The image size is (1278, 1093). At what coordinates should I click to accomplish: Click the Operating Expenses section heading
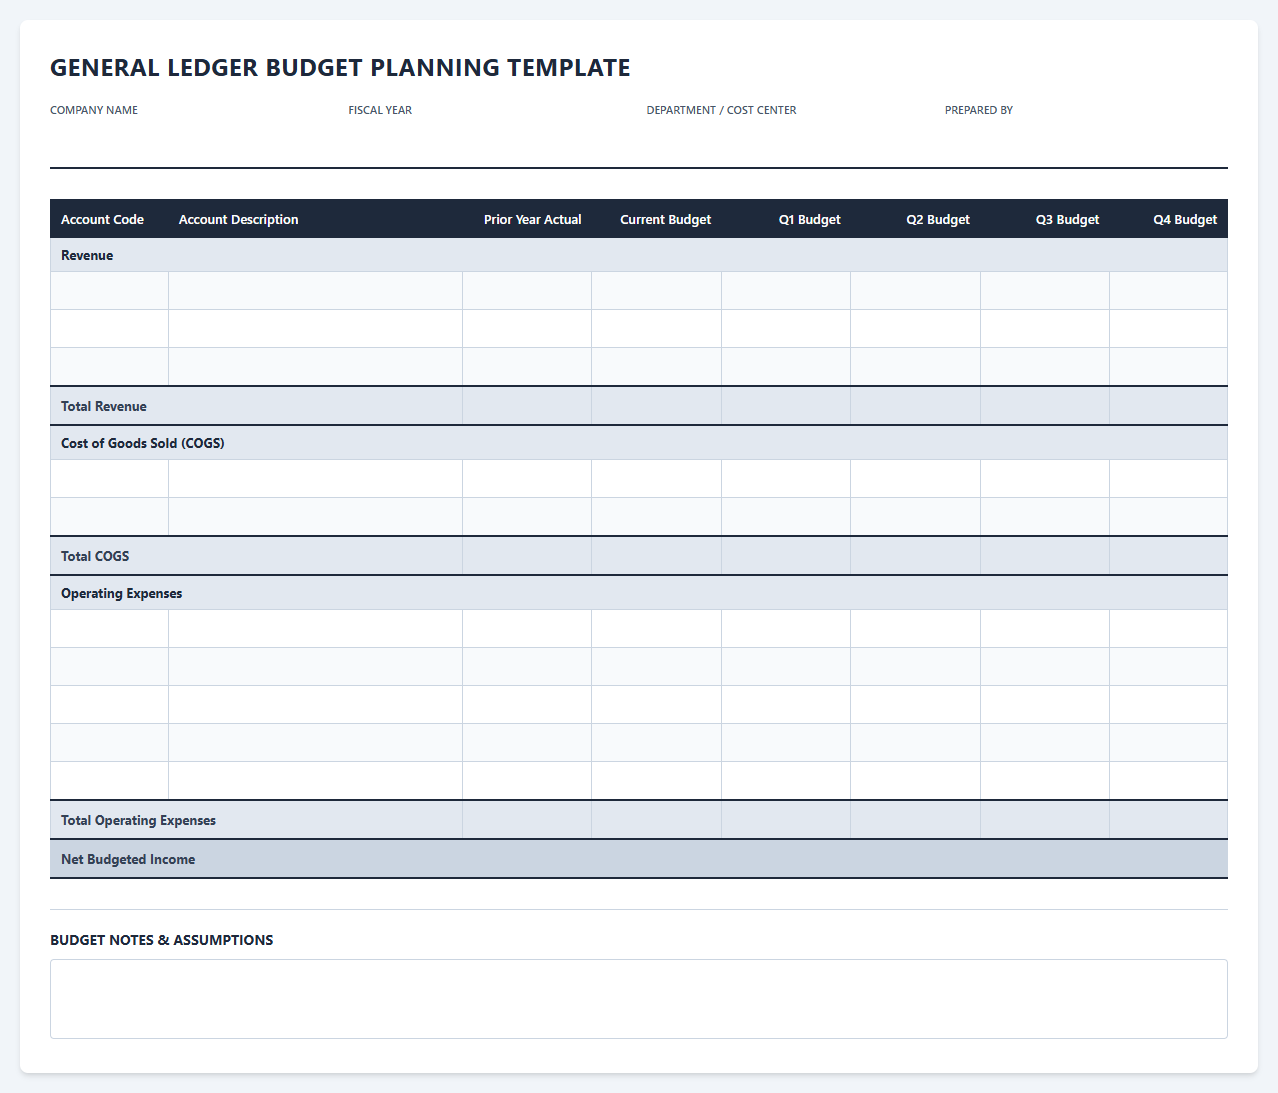coord(122,593)
